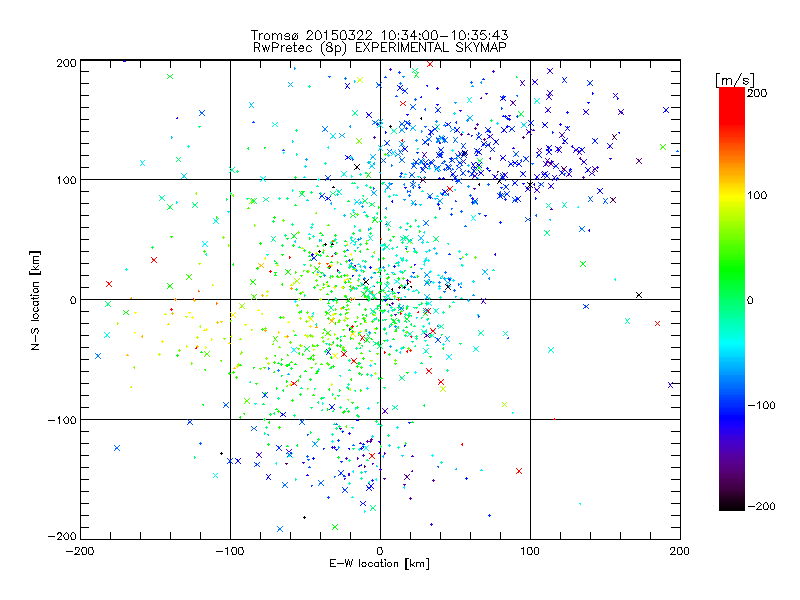Click the colorbar tick label '-100'
The image size is (800, 600).
761,406
